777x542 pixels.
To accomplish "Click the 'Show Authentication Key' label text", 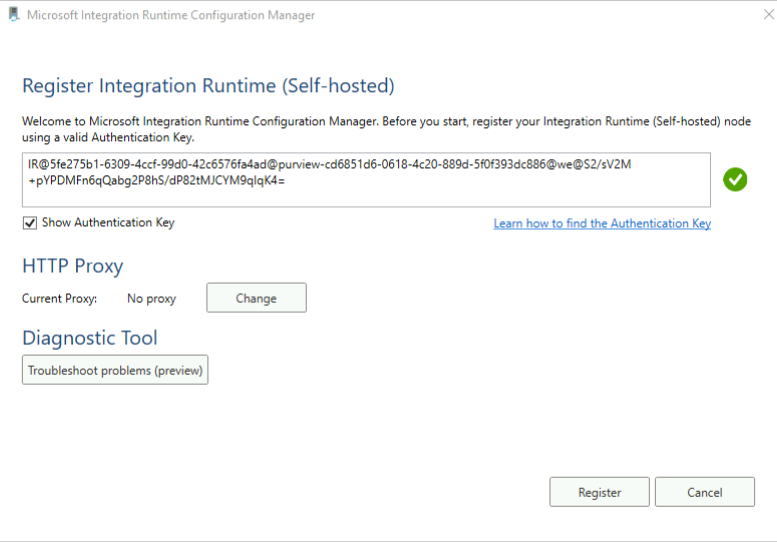I will [108, 223].
